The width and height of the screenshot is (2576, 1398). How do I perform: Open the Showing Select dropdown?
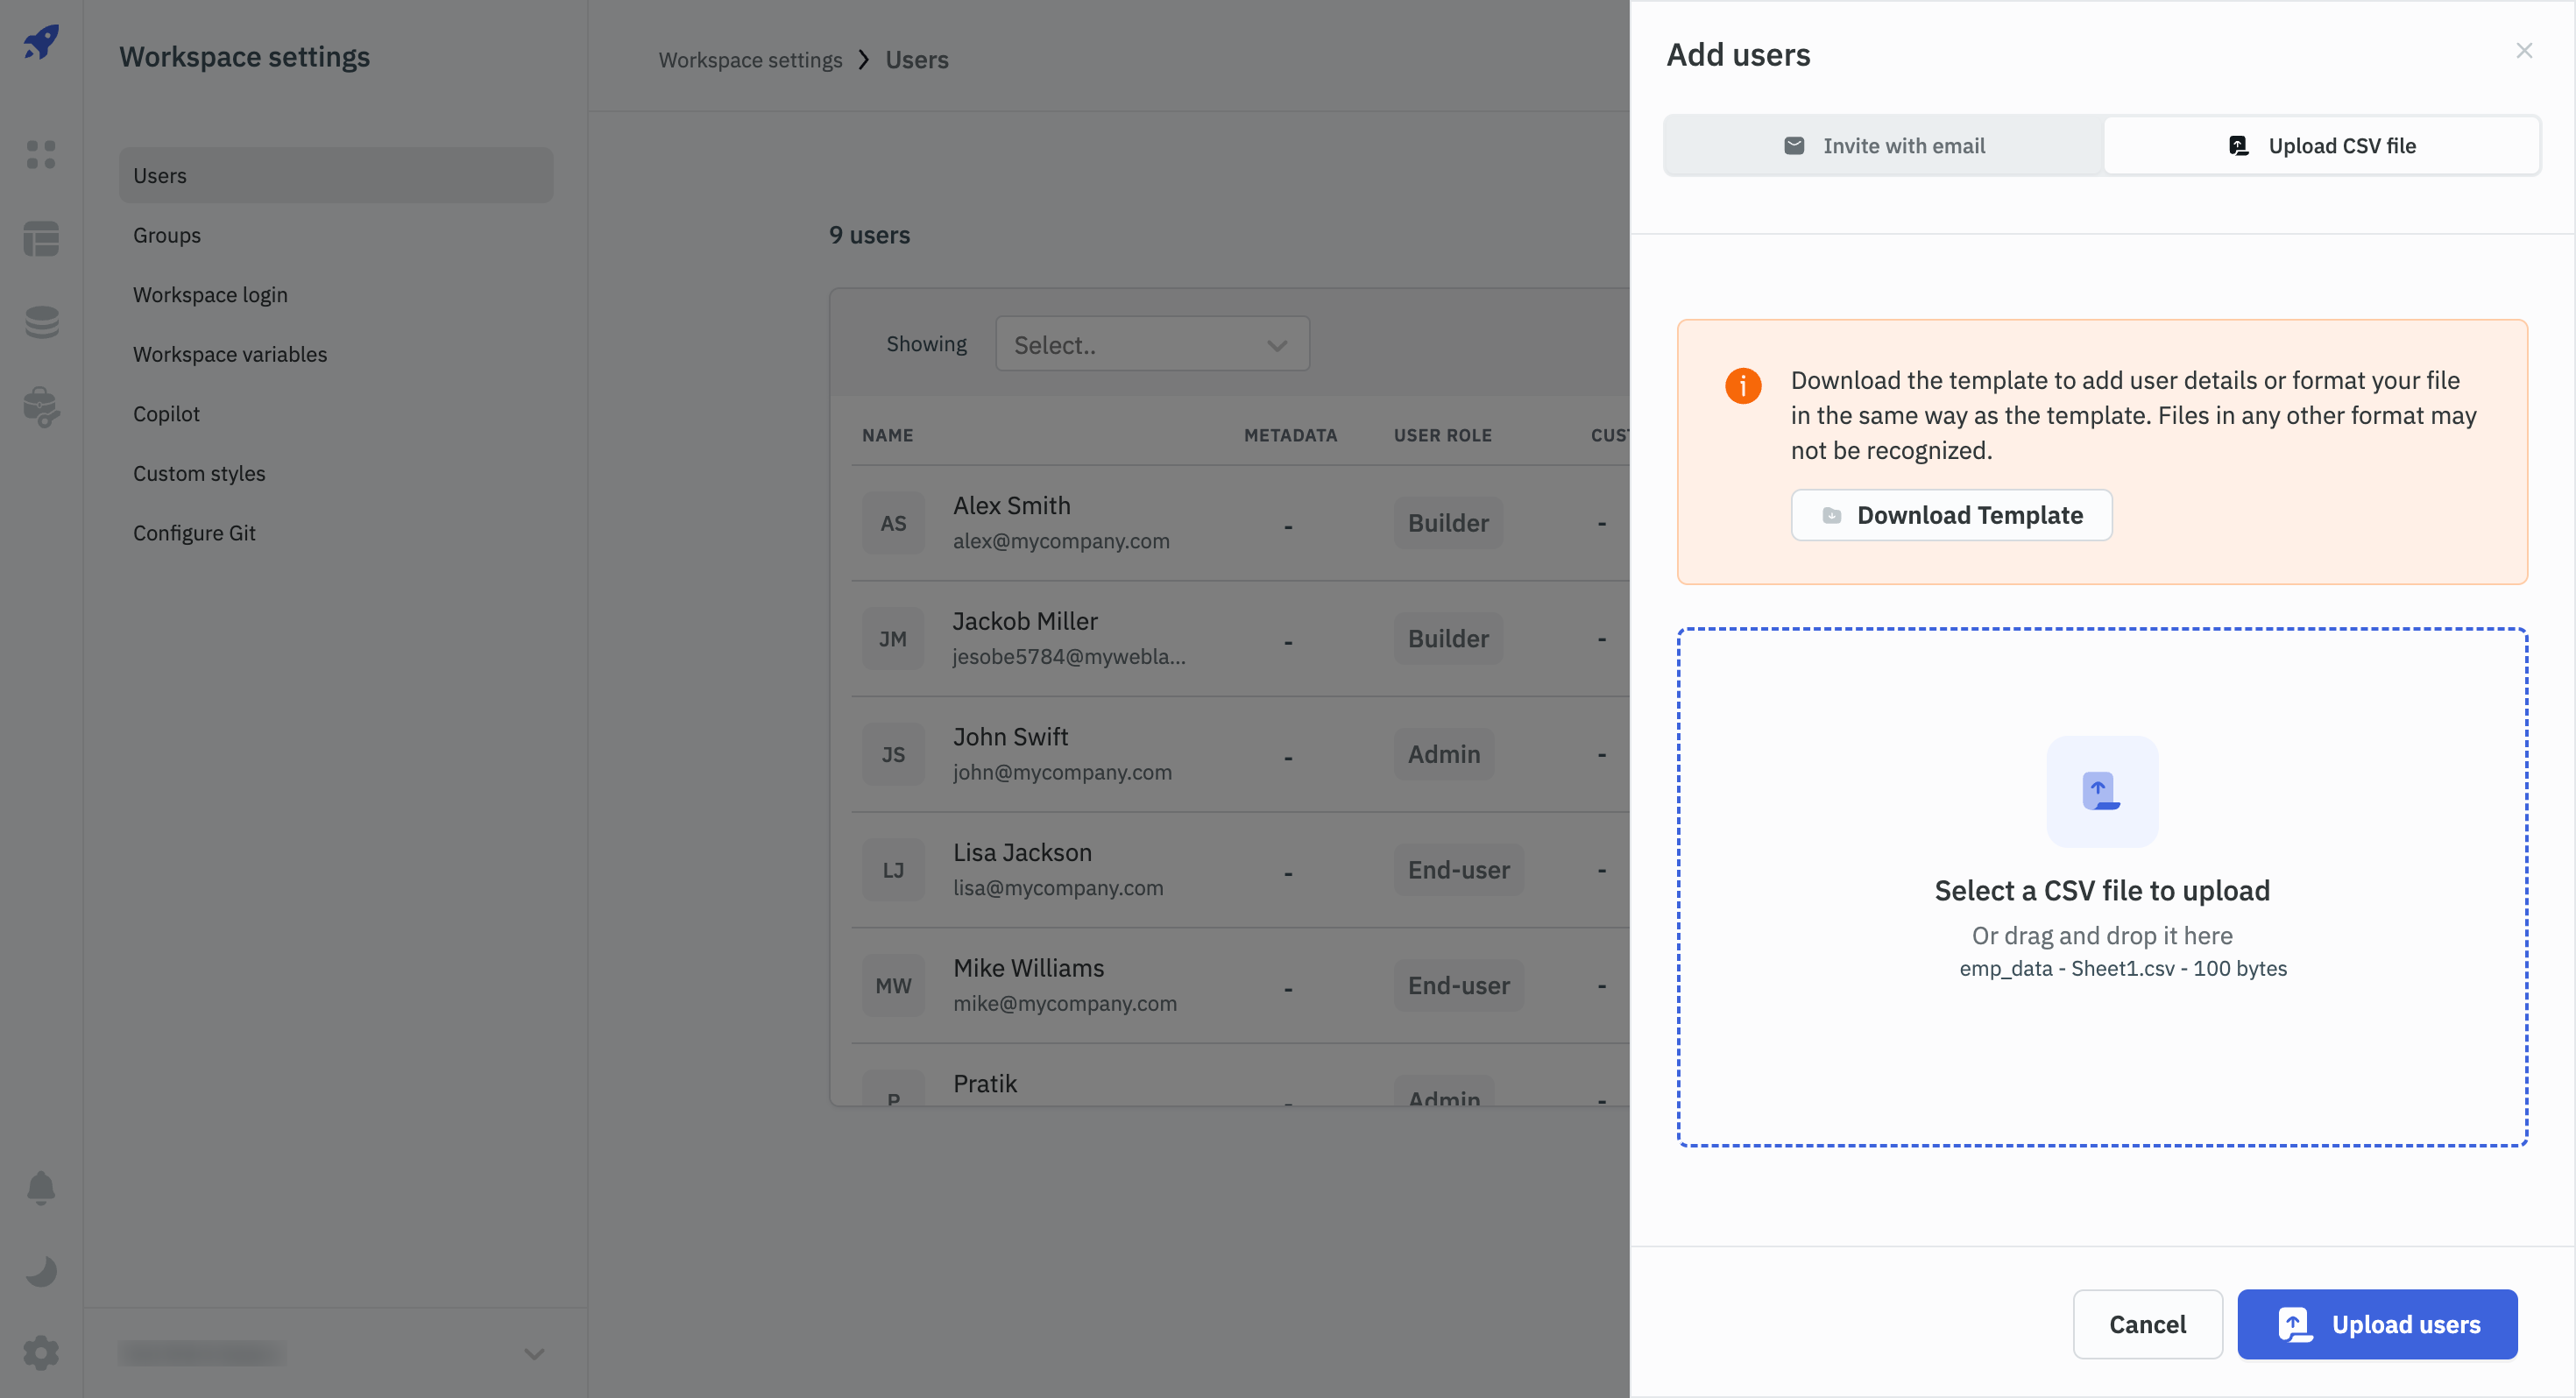1151,345
